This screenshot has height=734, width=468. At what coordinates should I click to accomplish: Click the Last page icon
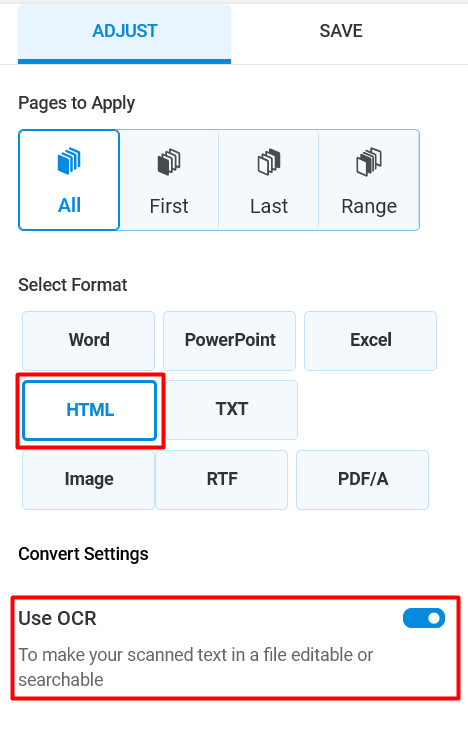pos(269,162)
